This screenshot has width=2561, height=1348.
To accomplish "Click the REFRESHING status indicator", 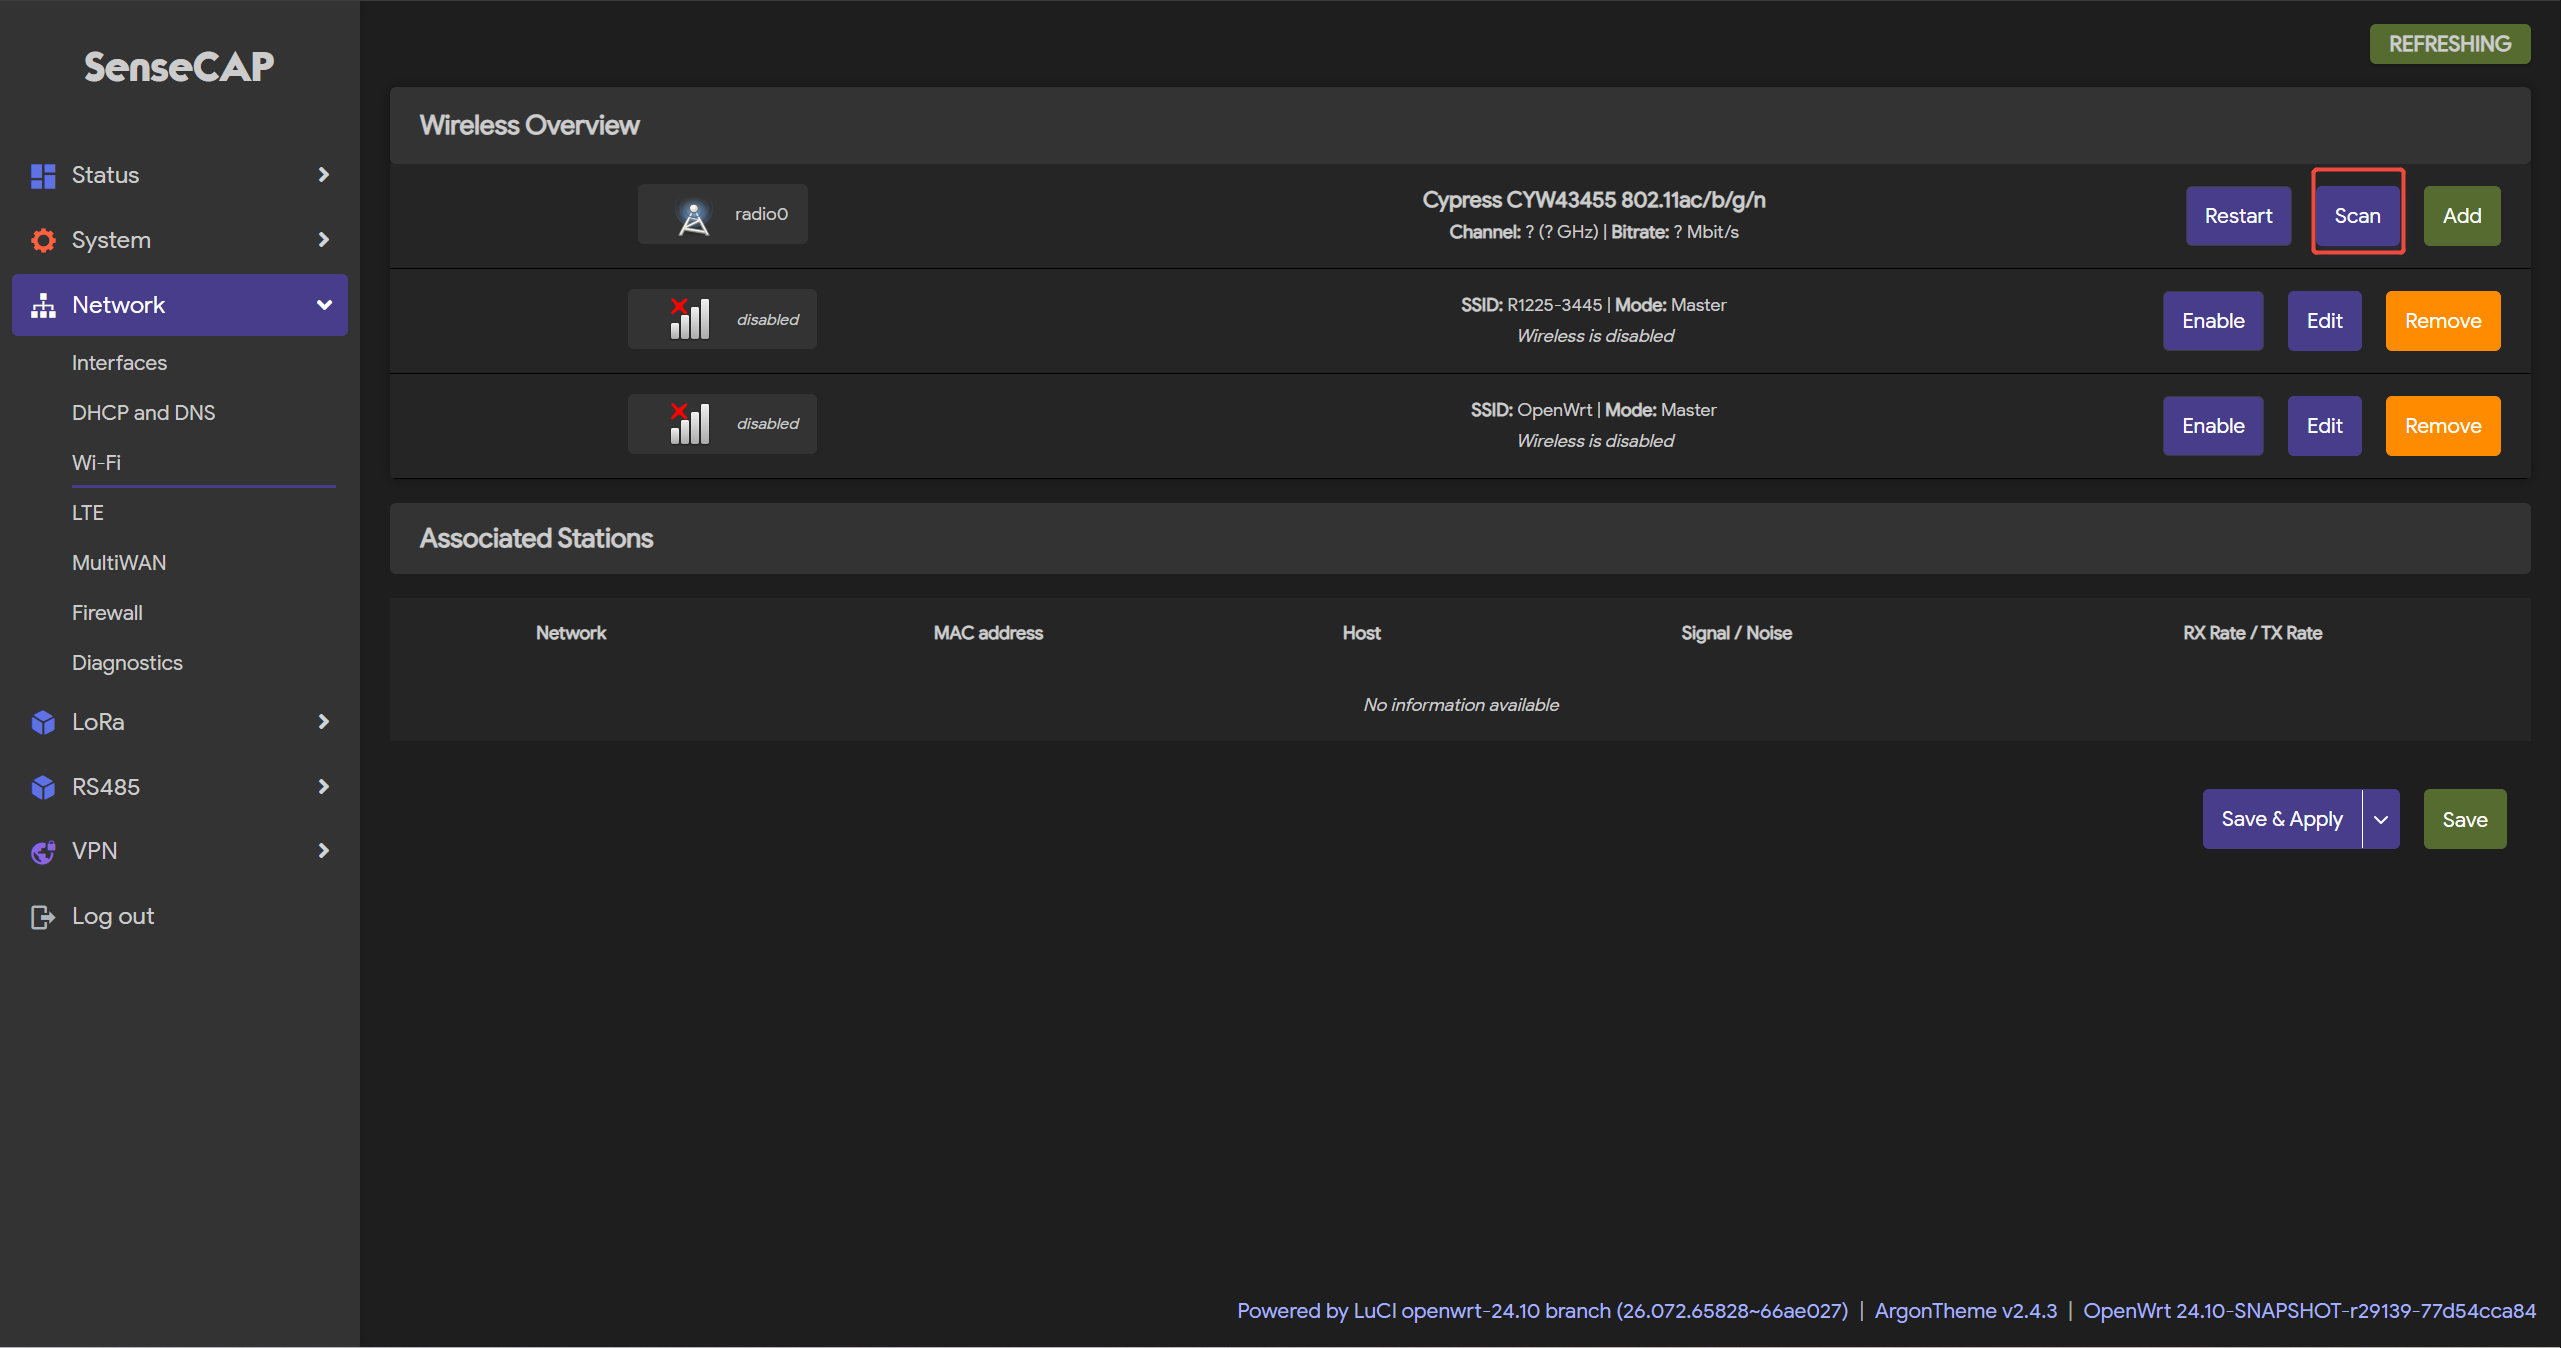I will pyautogui.click(x=2449, y=44).
